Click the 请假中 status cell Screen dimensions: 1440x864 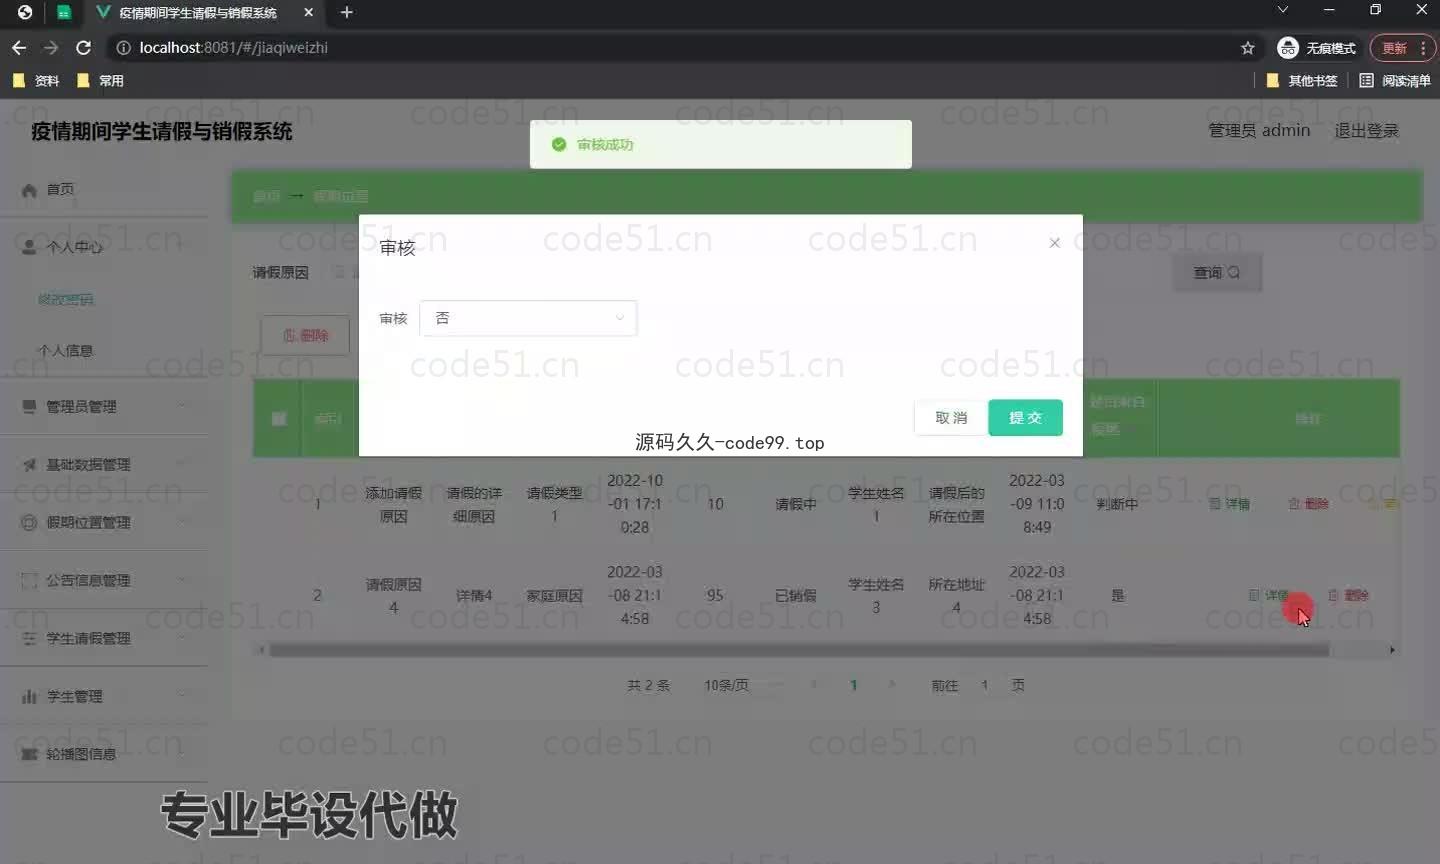click(x=796, y=504)
